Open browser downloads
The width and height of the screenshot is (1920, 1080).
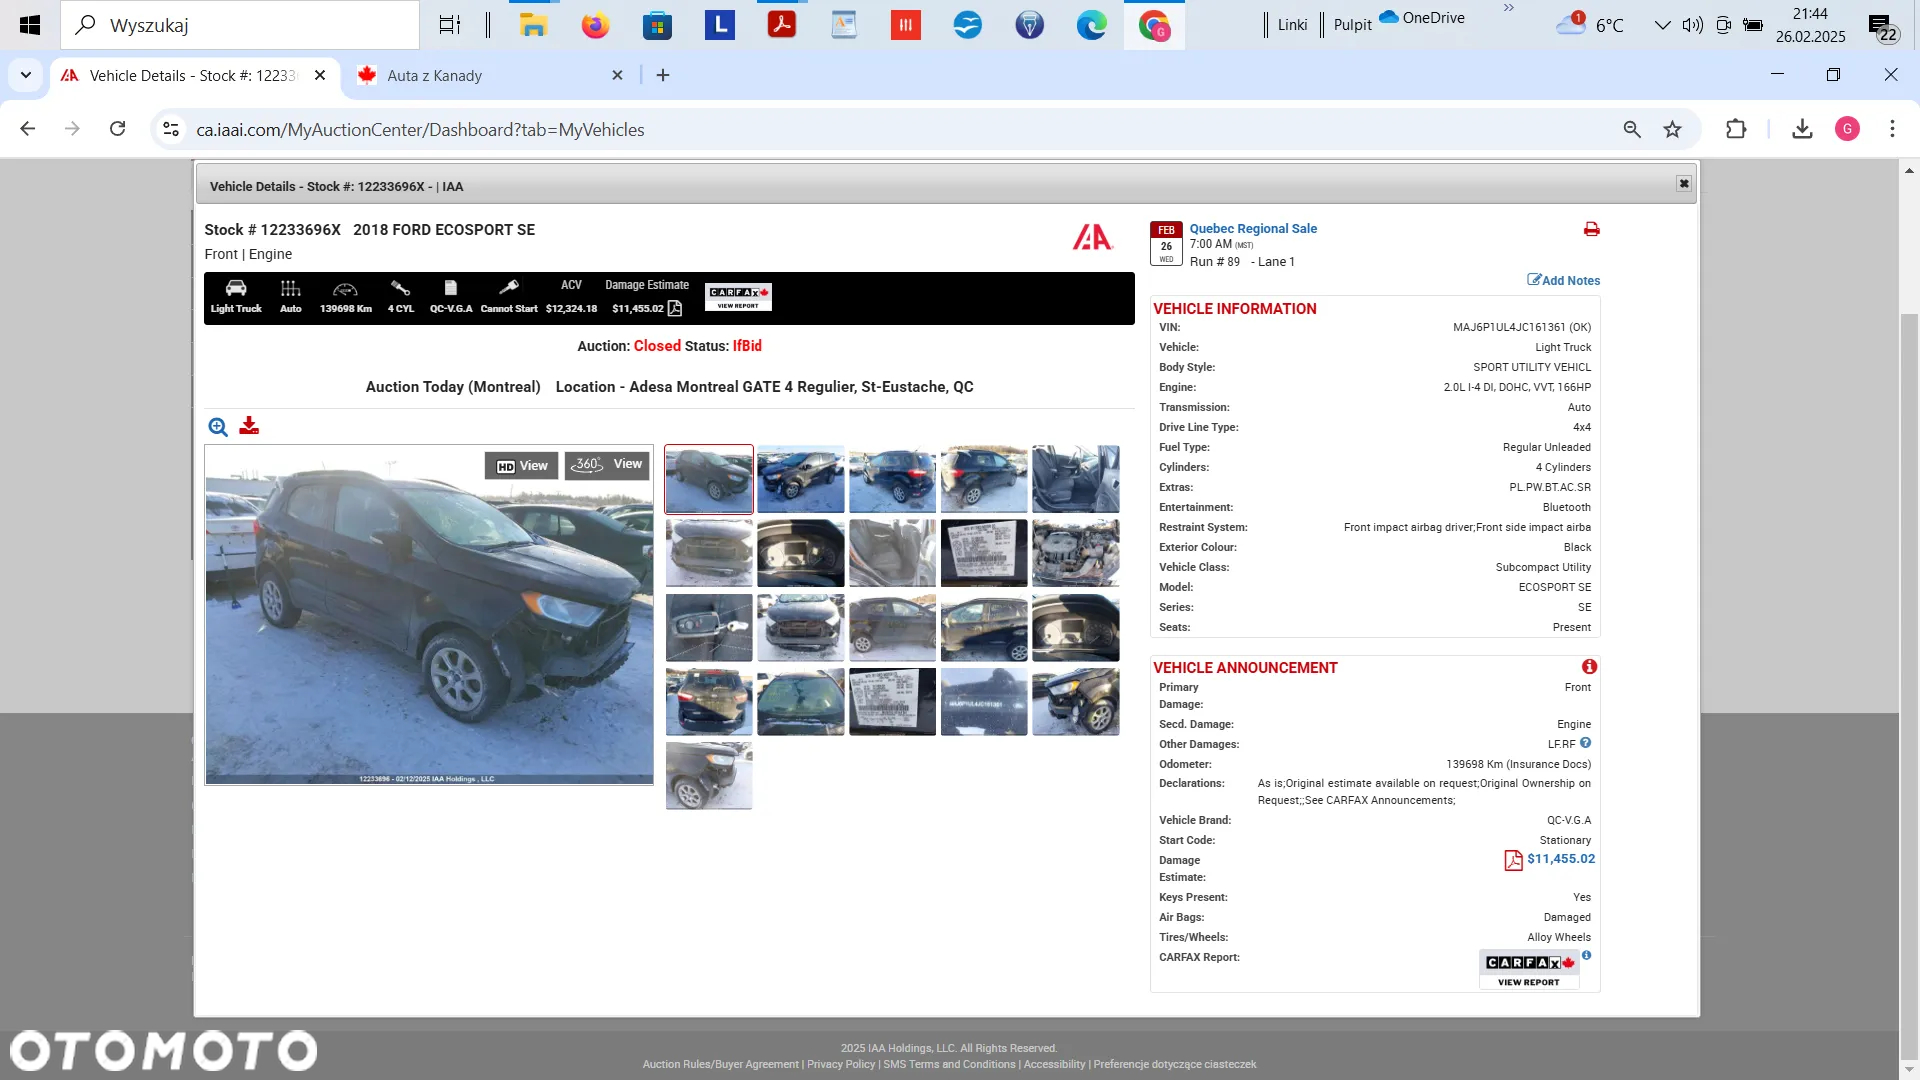tap(1802, 129)
